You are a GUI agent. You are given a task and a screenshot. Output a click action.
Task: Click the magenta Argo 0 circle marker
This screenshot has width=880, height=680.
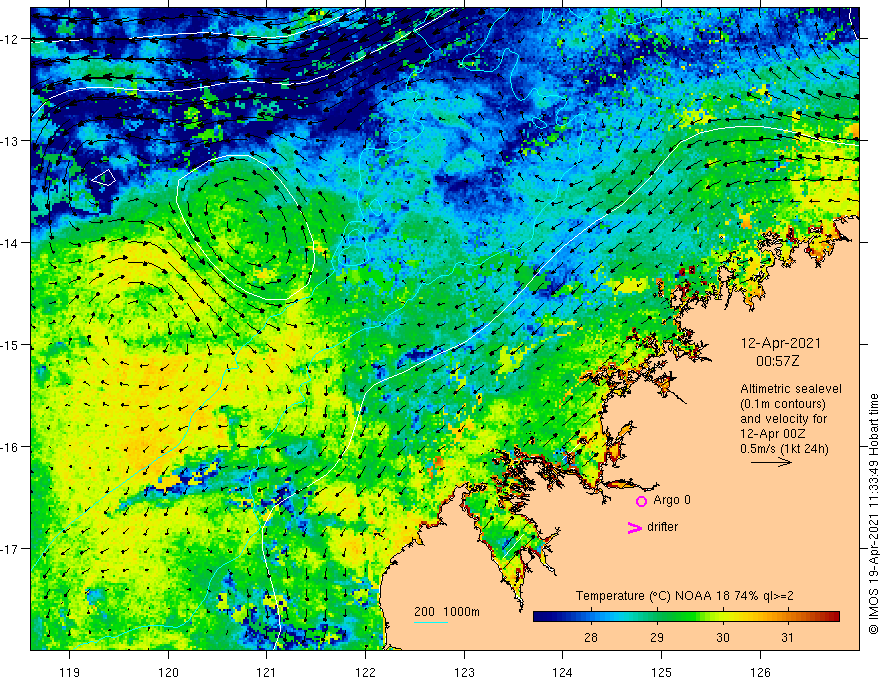pos(641,501)
